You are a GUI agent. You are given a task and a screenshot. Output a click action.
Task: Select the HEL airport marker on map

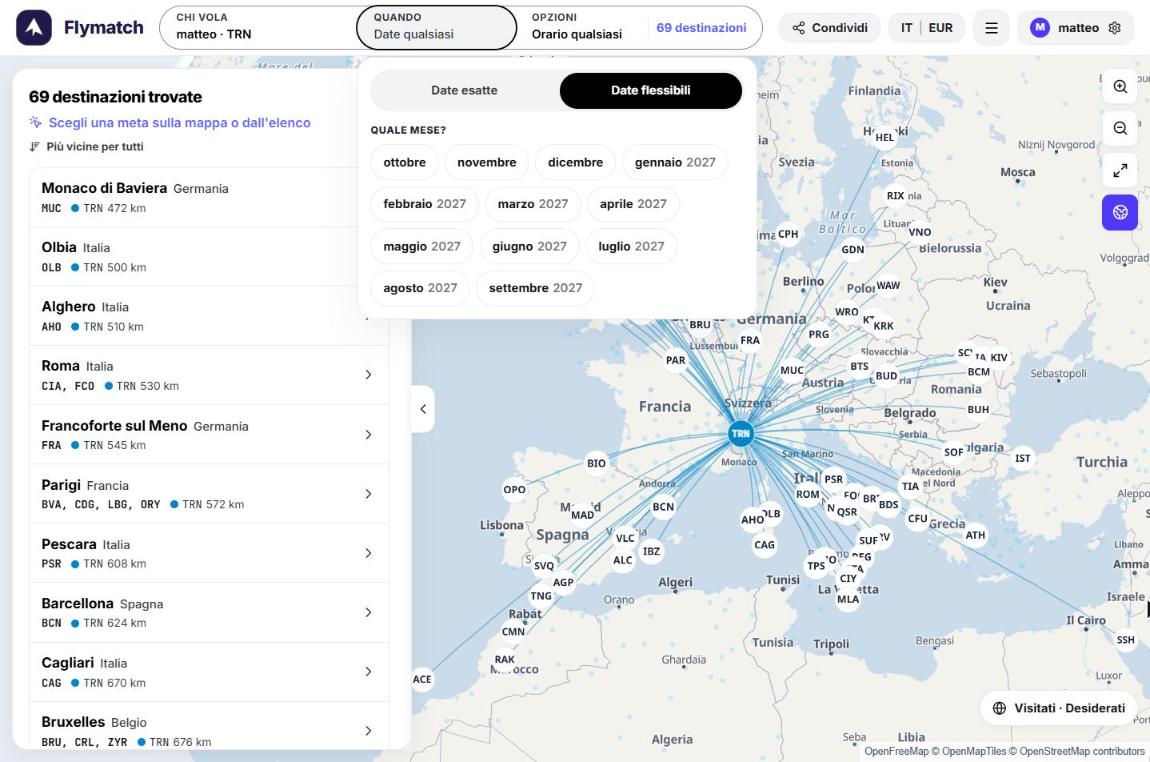(885, 137)
